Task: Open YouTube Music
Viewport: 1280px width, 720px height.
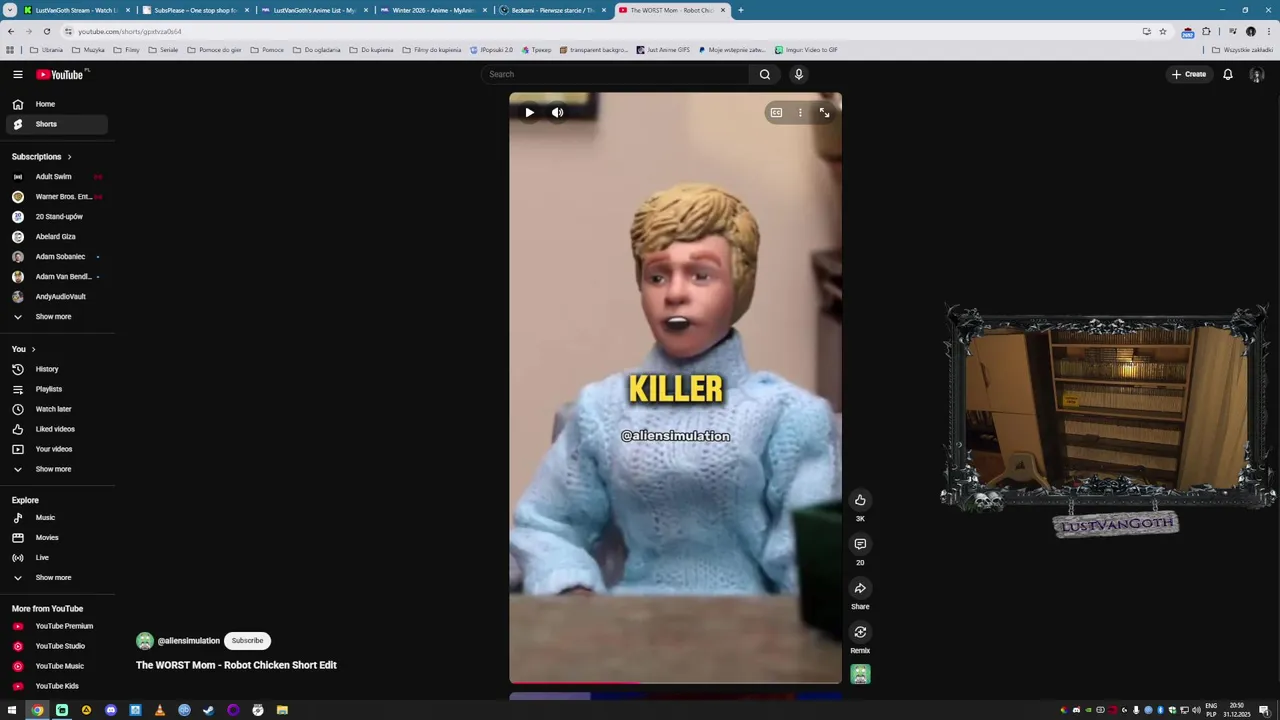Action: (x=55, y=666)
